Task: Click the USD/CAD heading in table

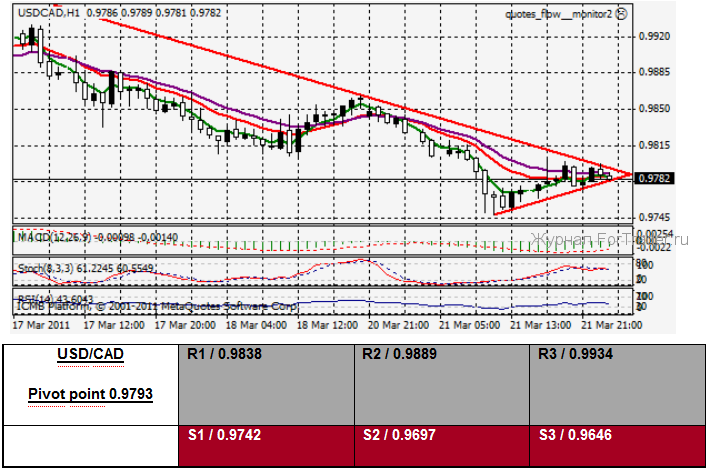Action: tap(90, 356)
